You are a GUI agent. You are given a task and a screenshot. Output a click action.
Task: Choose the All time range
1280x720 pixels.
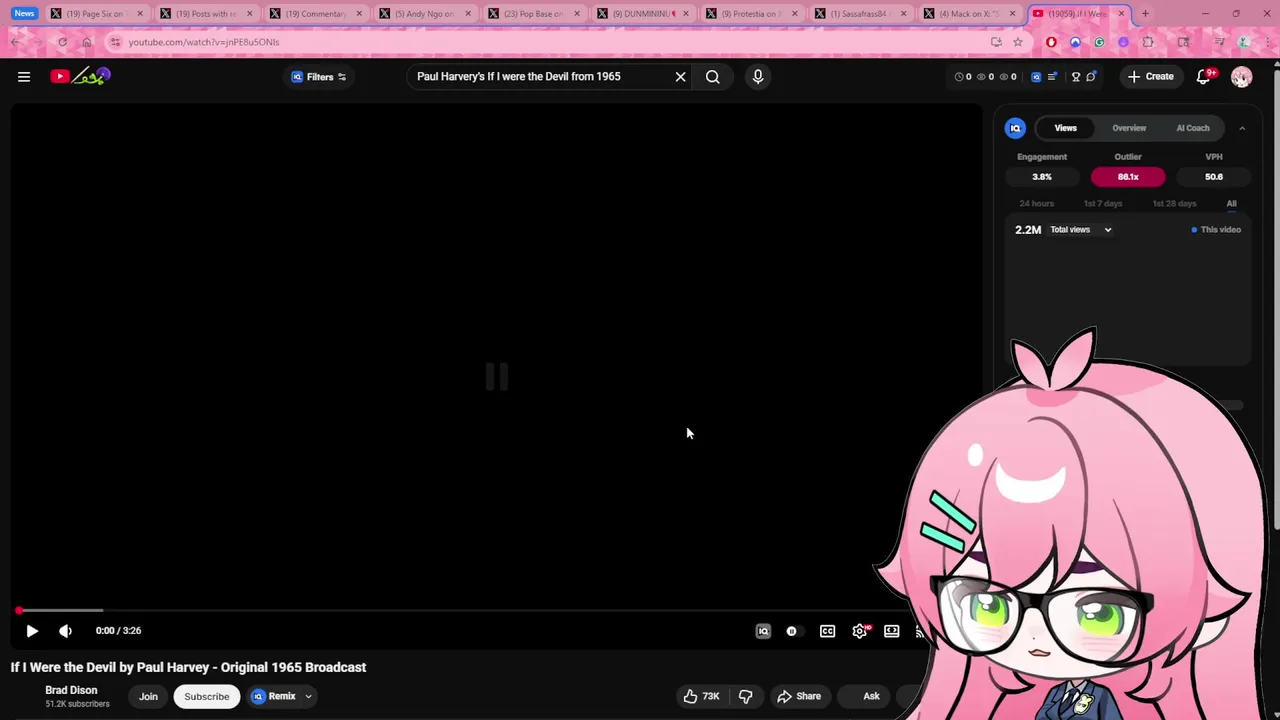point(1231,204)
